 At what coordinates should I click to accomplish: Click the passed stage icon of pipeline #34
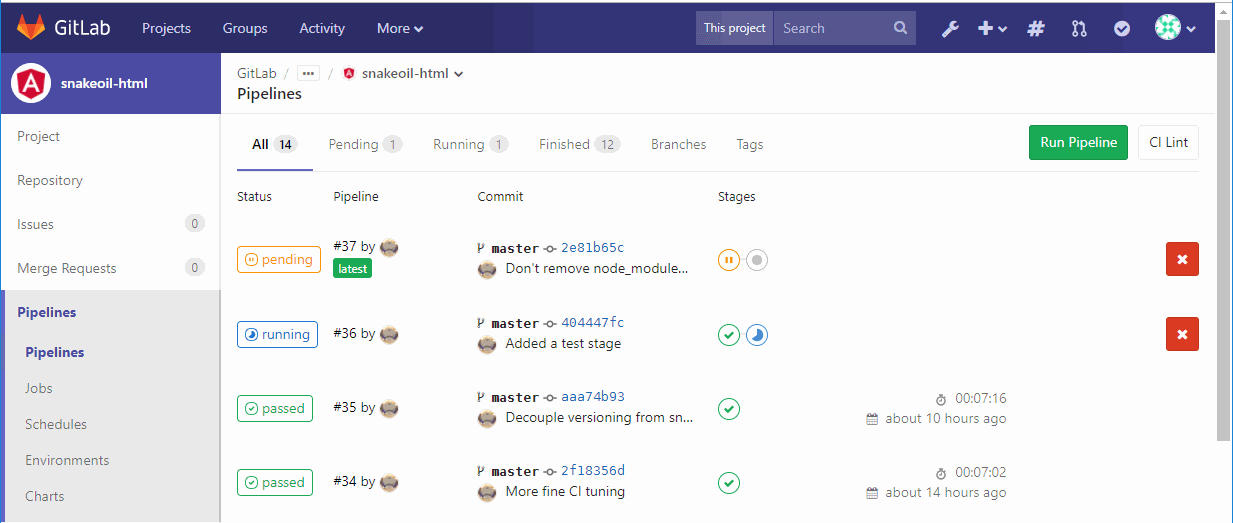click(x=729, y=483)
